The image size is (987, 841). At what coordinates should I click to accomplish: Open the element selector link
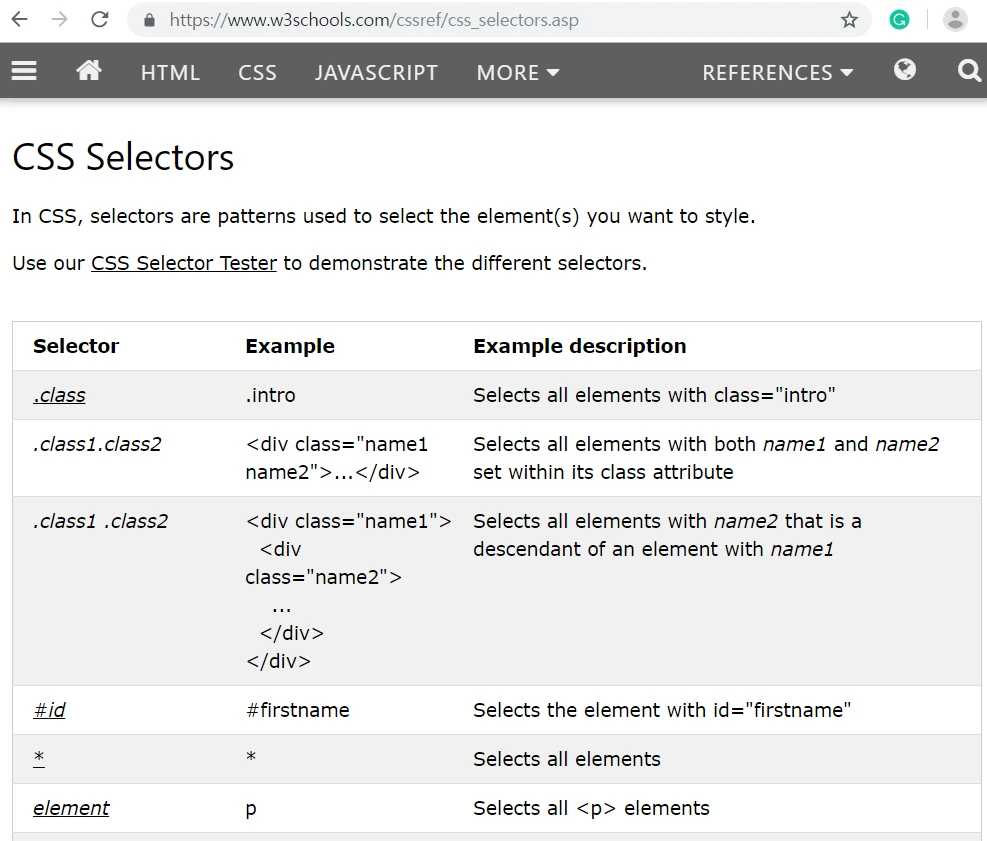coord(71,808)
